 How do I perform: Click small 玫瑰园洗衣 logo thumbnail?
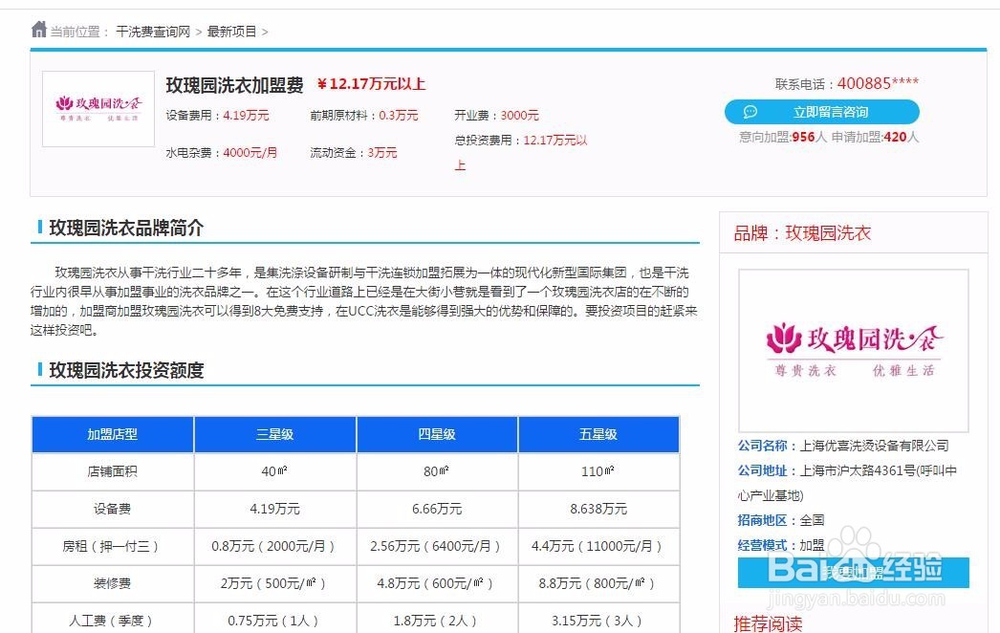[98, 109]
